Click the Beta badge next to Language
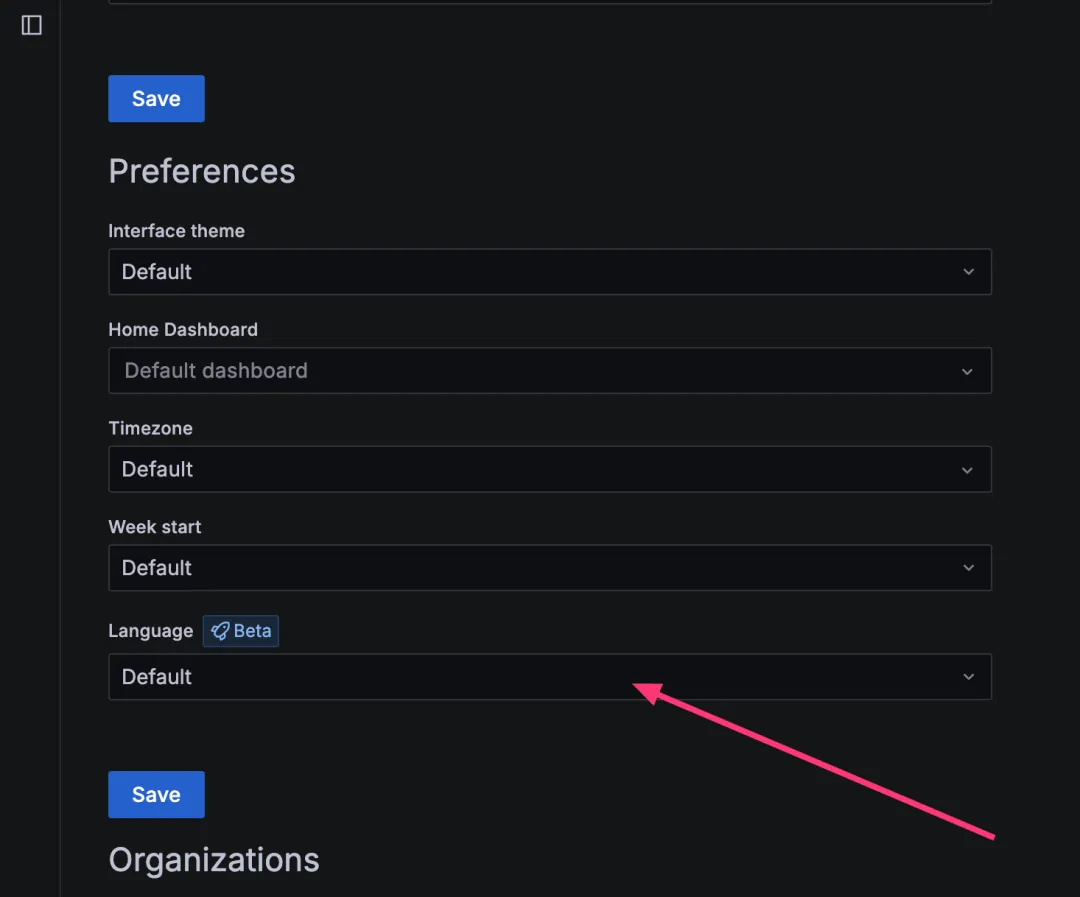This screenshot has width=1080, height=897. click(x=241, y=631)
